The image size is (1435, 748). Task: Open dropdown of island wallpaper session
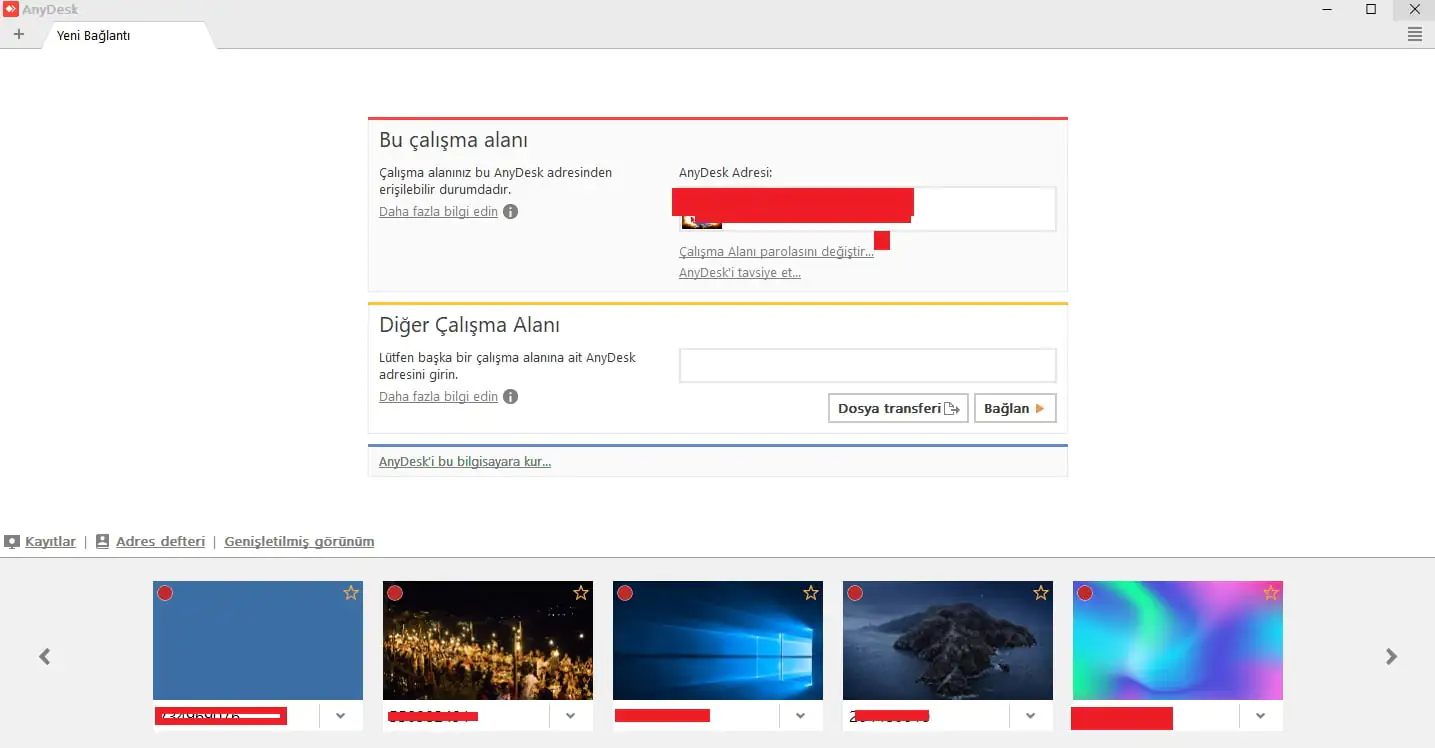pos(1030,716)
